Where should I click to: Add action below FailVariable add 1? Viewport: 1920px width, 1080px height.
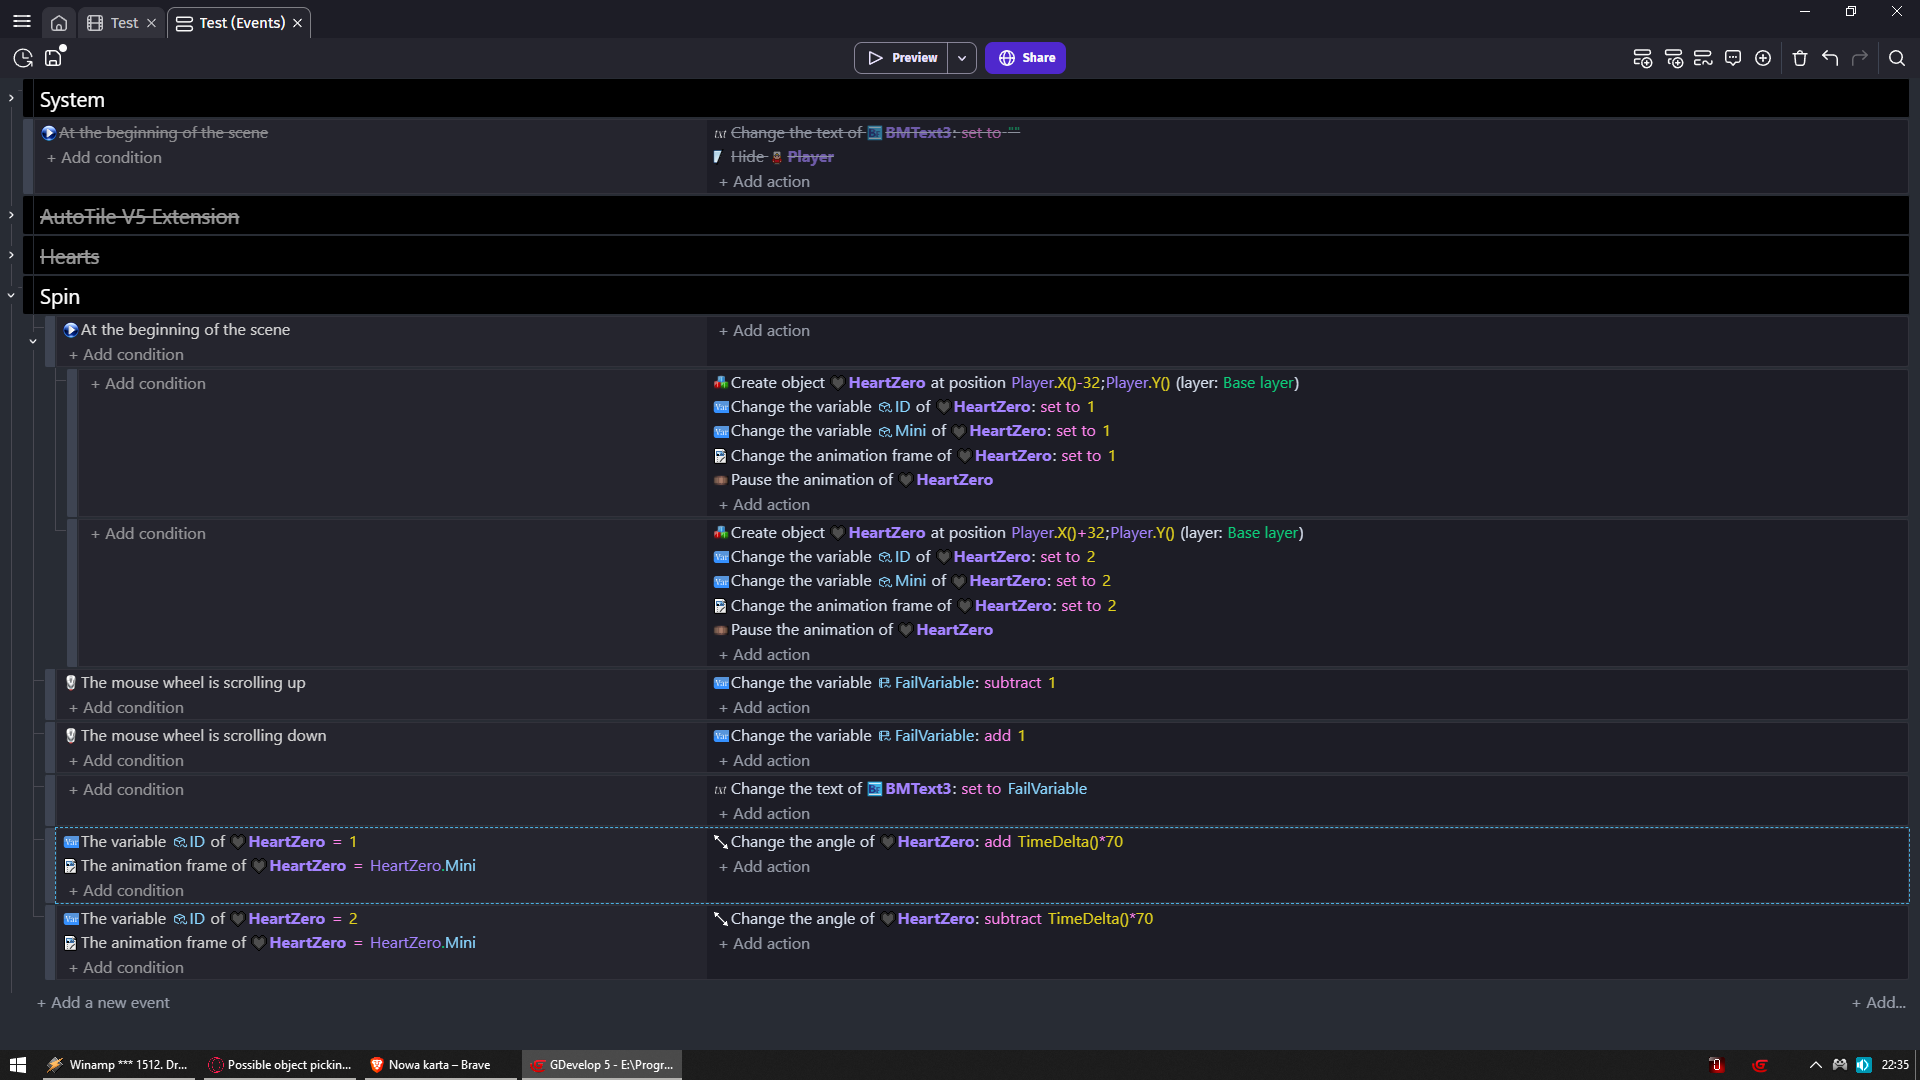[x=764, y=761]
